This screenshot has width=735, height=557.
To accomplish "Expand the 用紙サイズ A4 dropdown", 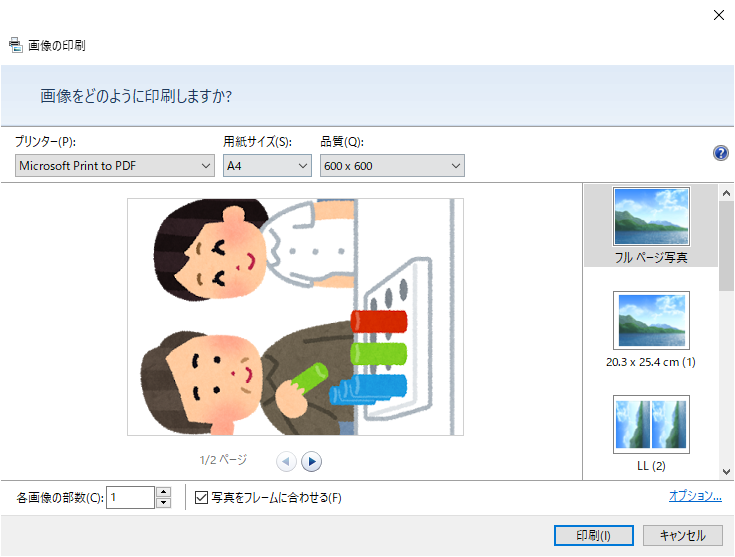I will pyautogui.click(x=267, y=165).
